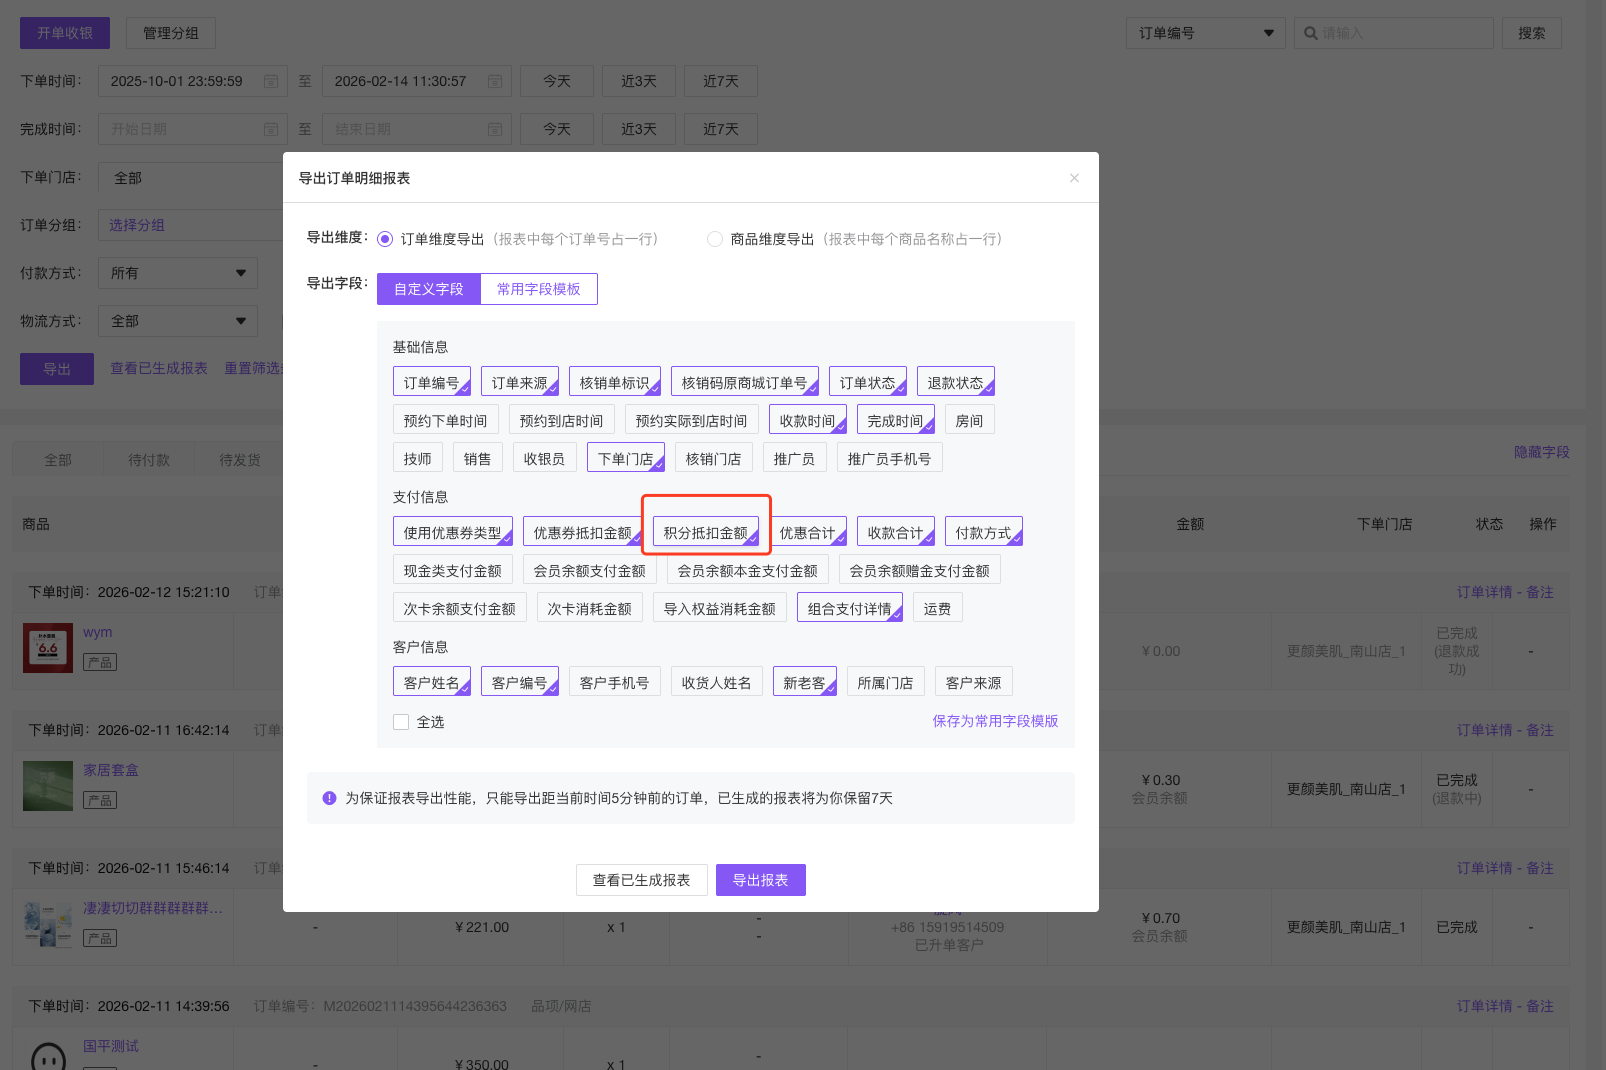Toggle the 积分抵扣金额 field
The image size is (1606, 1070).
point(706,533)
